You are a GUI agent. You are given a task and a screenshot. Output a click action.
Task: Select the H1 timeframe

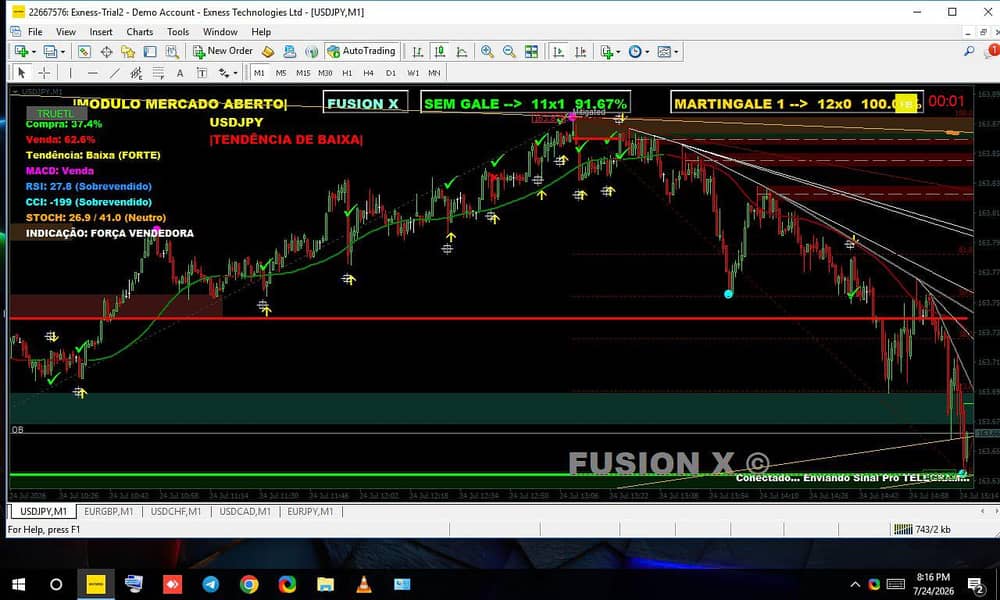347,73
